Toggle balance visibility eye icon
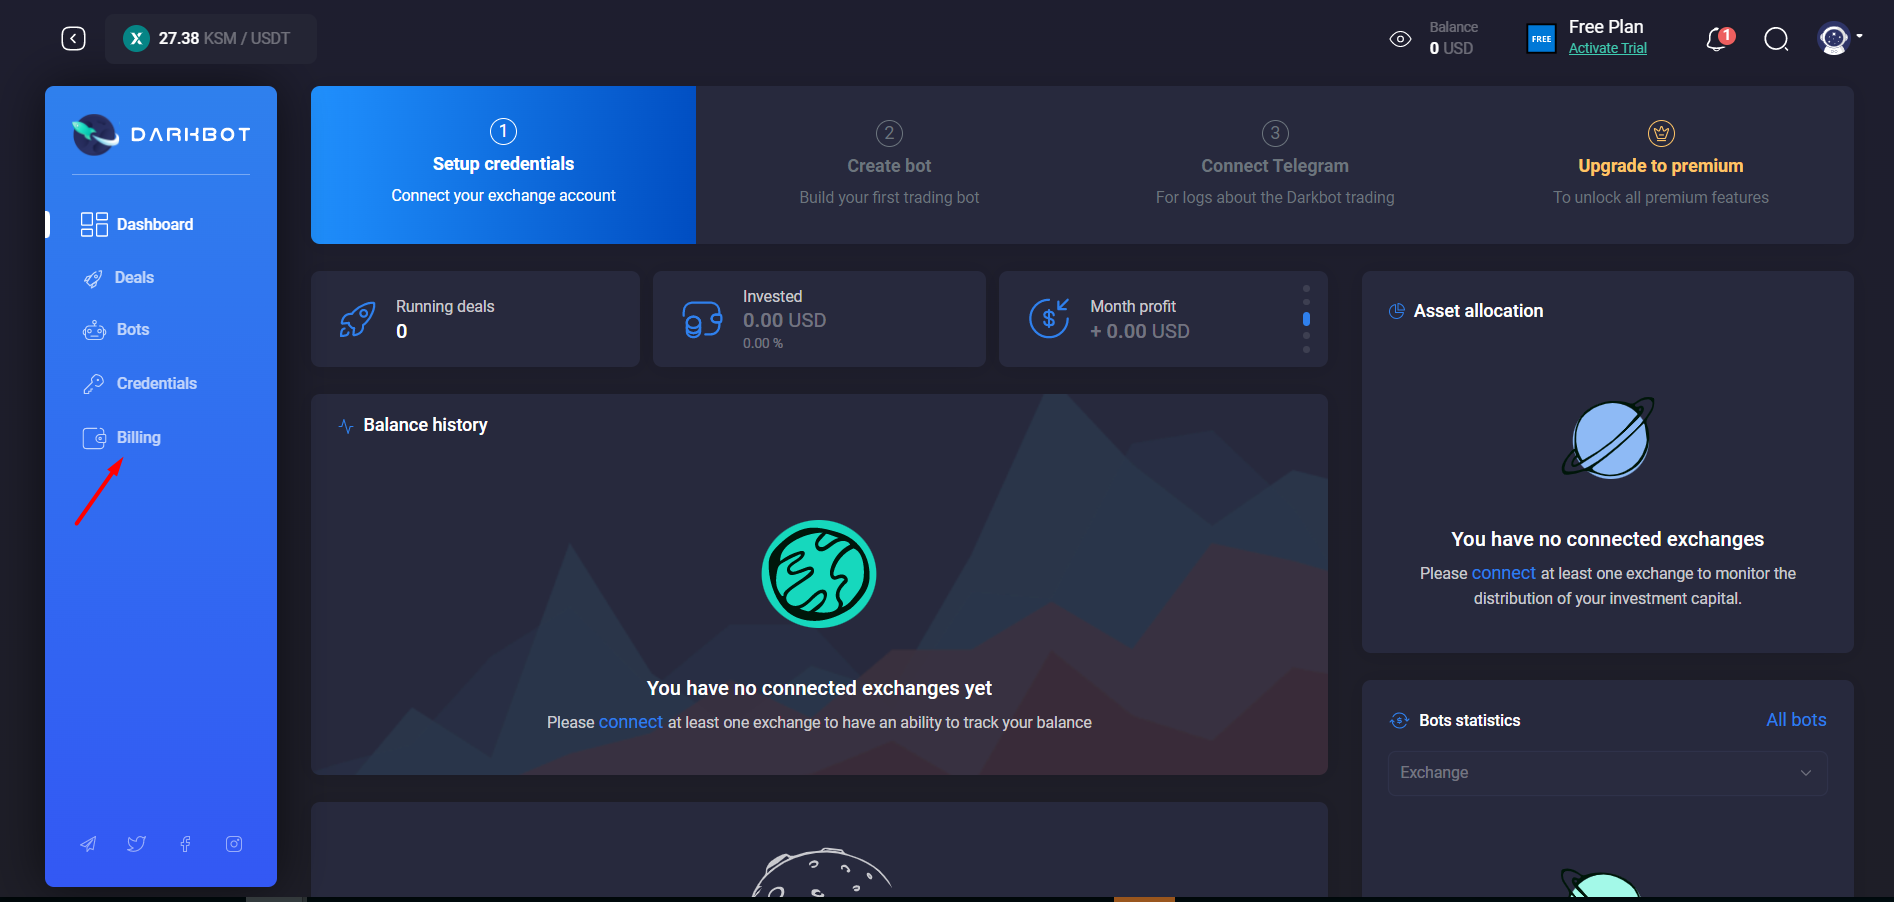This screenshot has height=902, width=1894. (1399, 38)
